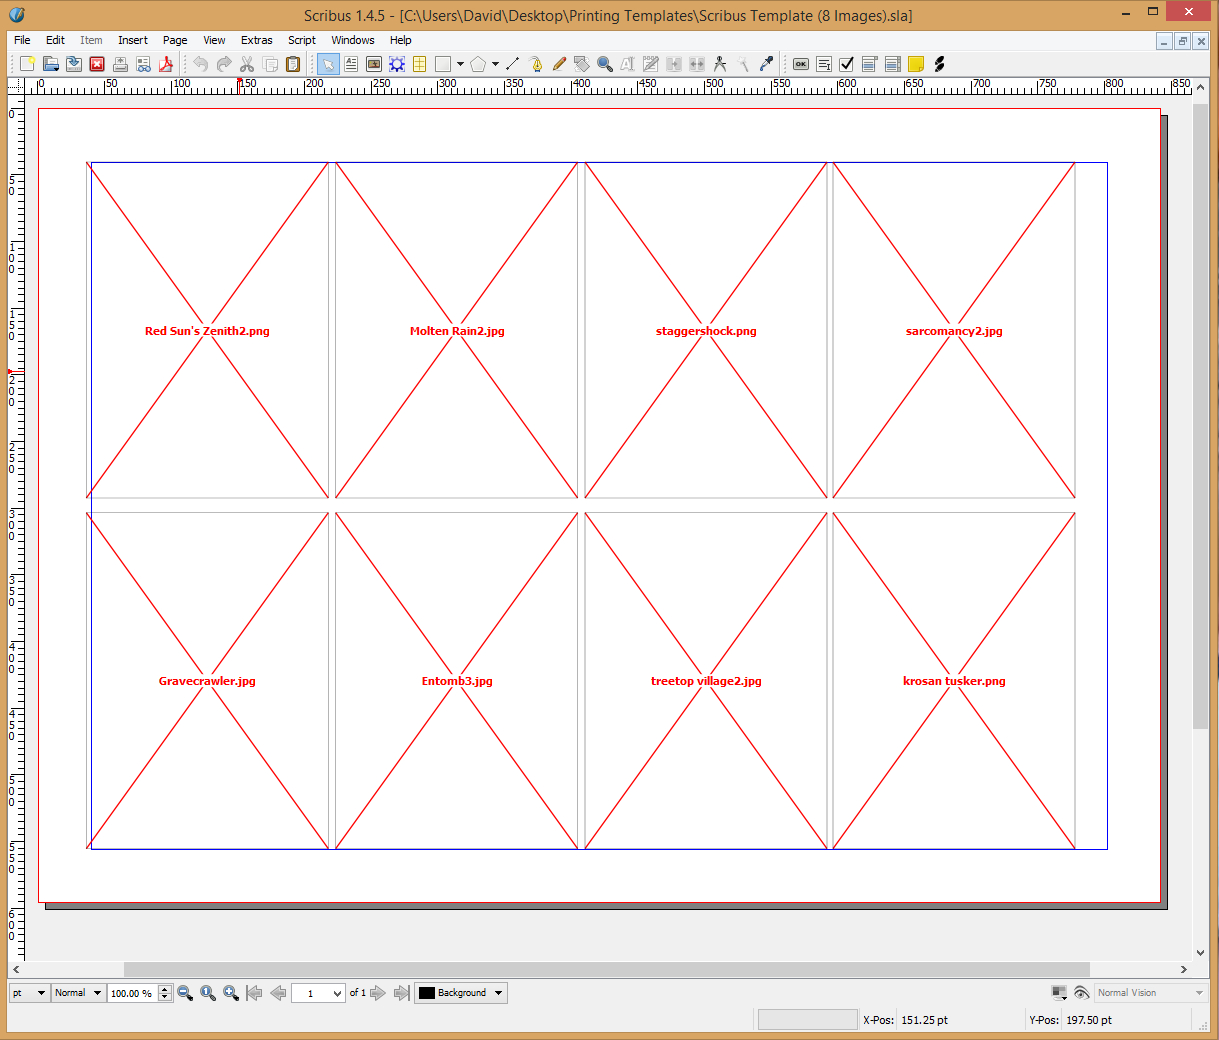Insert PDF Push Button (OK) tool

click(801, 64)
